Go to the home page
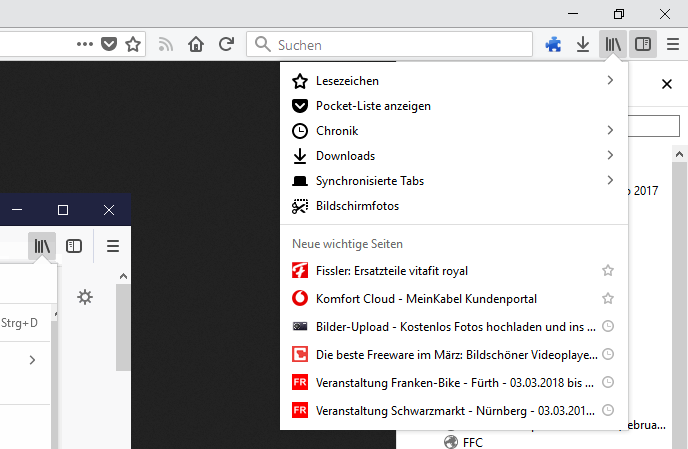This screenshot has width=688, height=449. pos(196,44)
